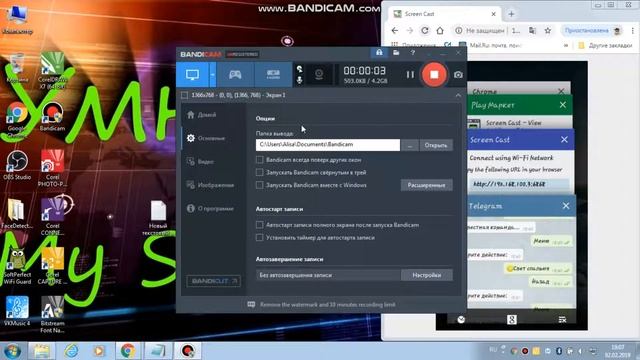
Task: Close the Play Маркет card
Action: [x=563, y=105]
